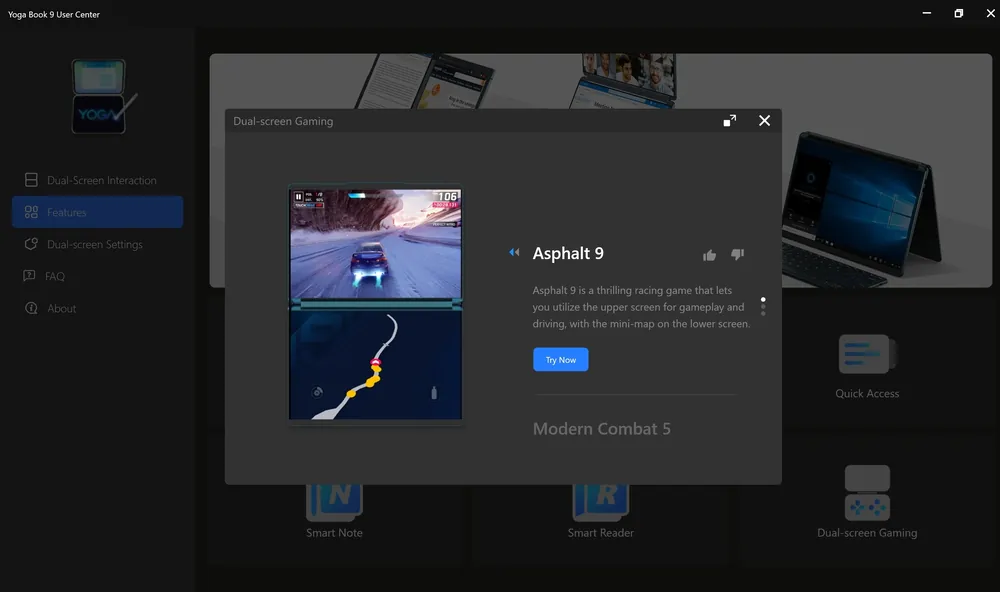Screen dimensions: 1000x592
Task: Click the Features grid icon in sidebar
Action: pyautogui.click(x=31, y=212)
